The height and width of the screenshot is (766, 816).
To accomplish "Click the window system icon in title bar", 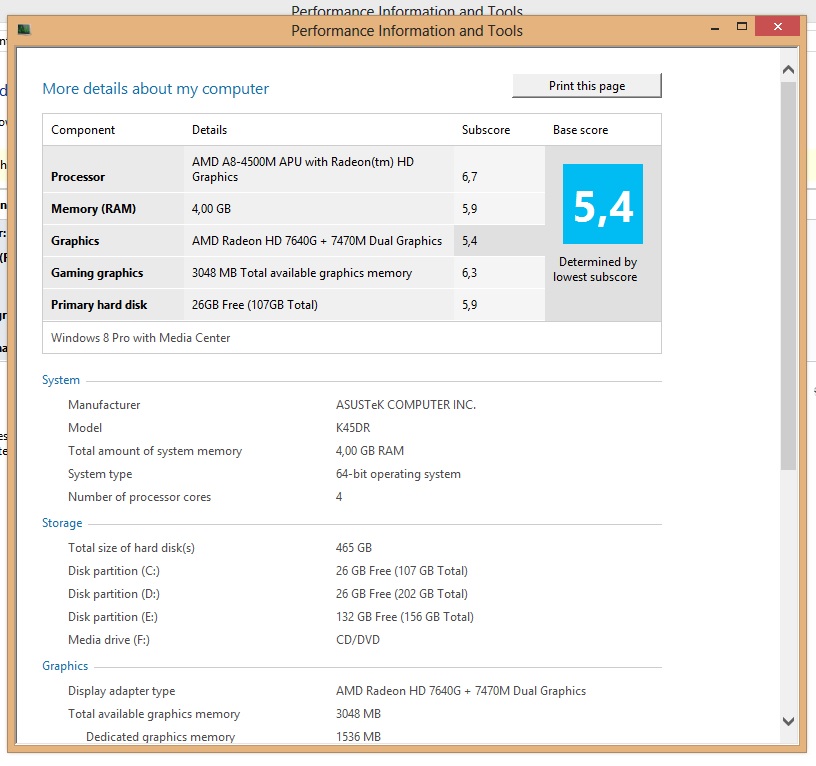I will pyautogui.click(x=24, y=31).
